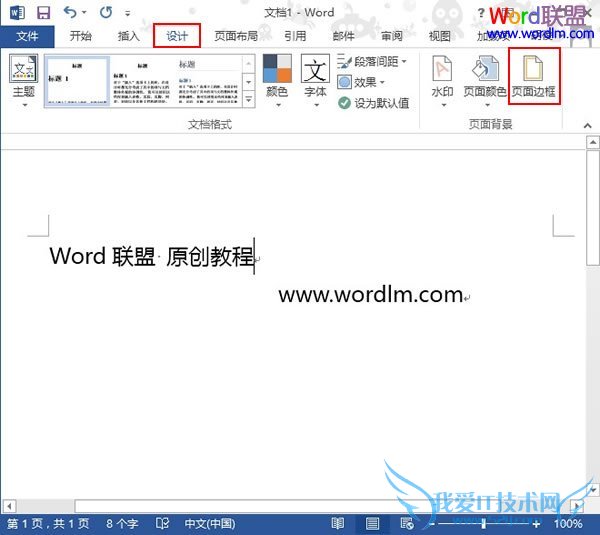This screenshot has width=600, height=535.
Task: Open the 水印 watermark button
Action: [442, 81]
